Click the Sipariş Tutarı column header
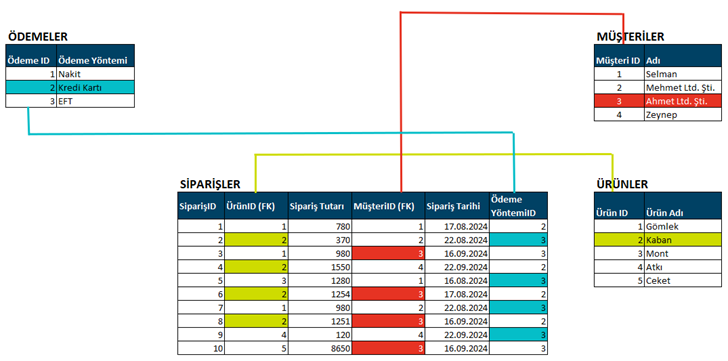 click(x=320, y=206)
